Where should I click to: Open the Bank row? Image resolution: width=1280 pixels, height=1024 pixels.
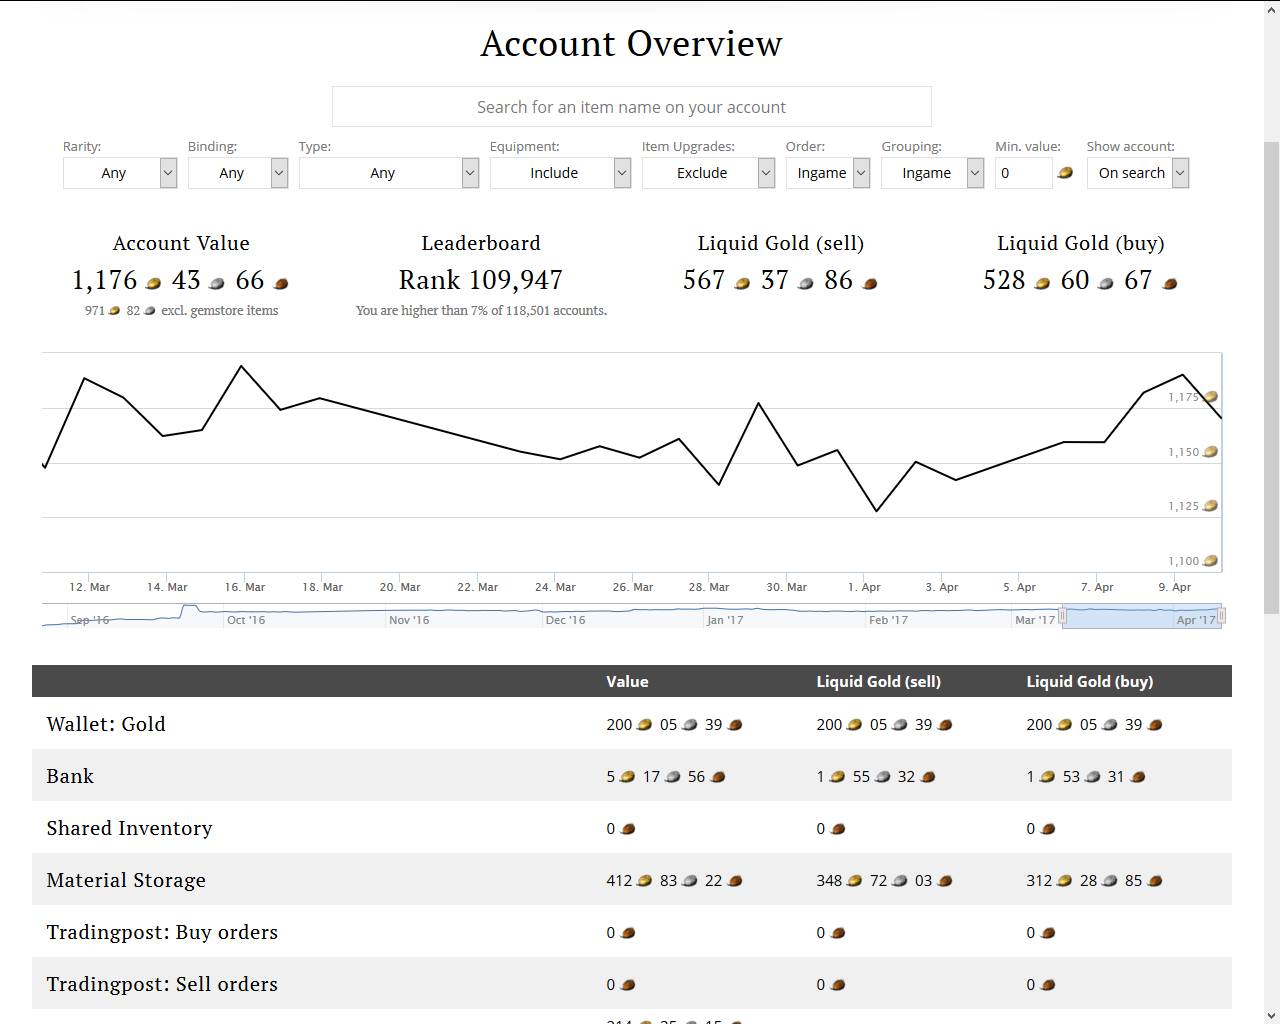click(632, 776)
